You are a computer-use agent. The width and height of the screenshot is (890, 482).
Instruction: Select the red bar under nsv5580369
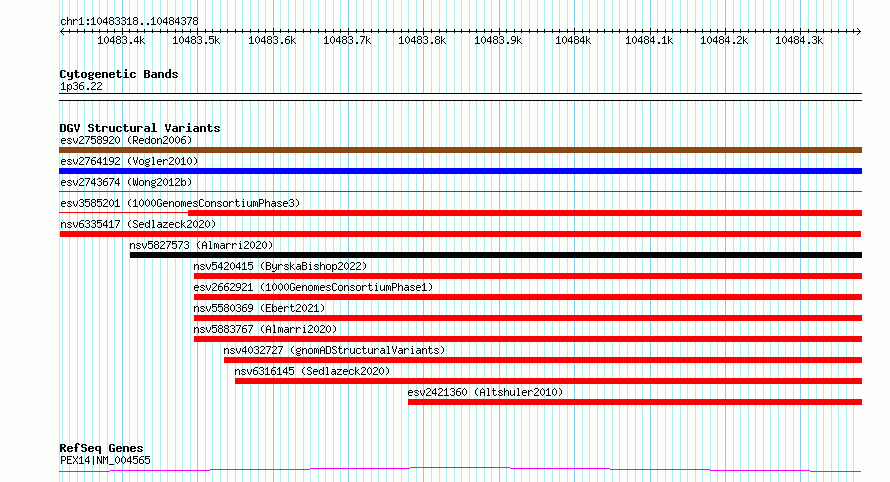click(528, 318)
